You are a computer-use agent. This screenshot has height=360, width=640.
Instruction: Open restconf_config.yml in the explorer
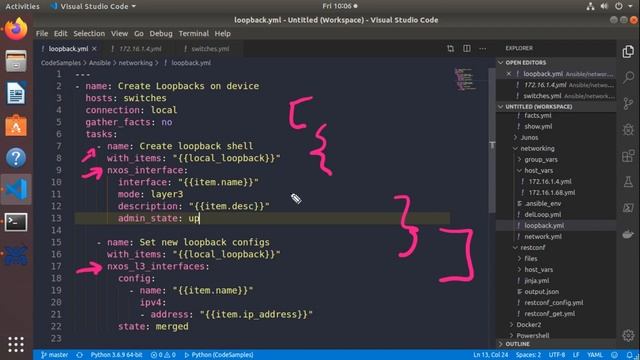pos(553,303)
